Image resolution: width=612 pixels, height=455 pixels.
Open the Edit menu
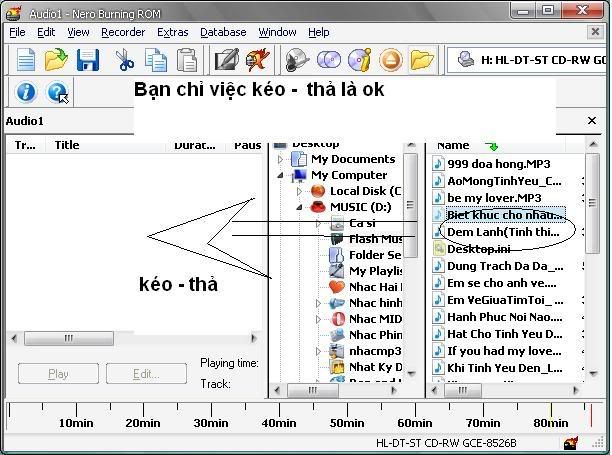(46, 32)
